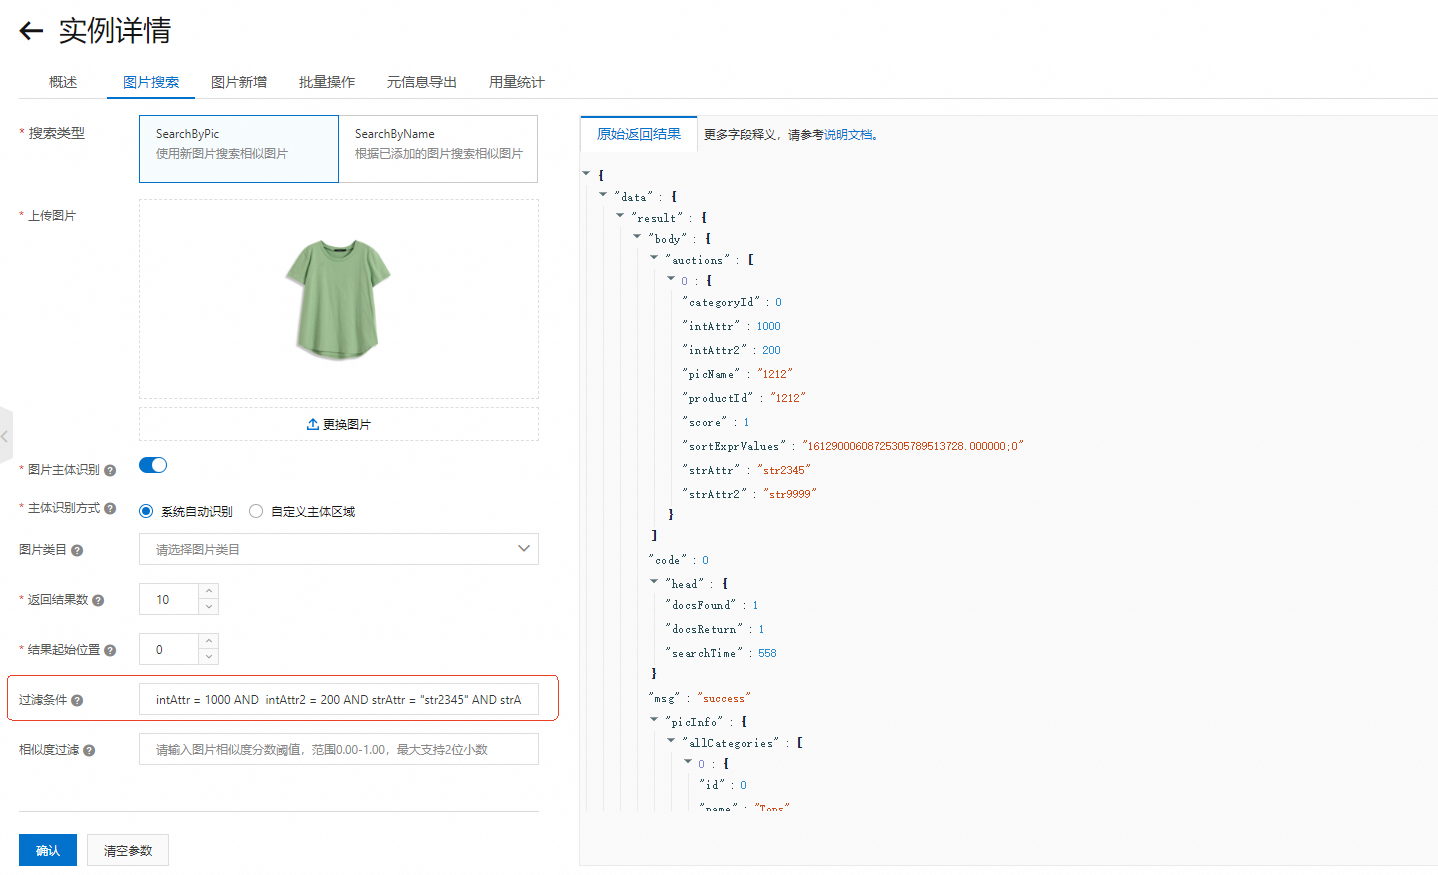The image size is (1438, 875).
Task: Open the 元信息导出 tab
Action: [x=422, y=82]
